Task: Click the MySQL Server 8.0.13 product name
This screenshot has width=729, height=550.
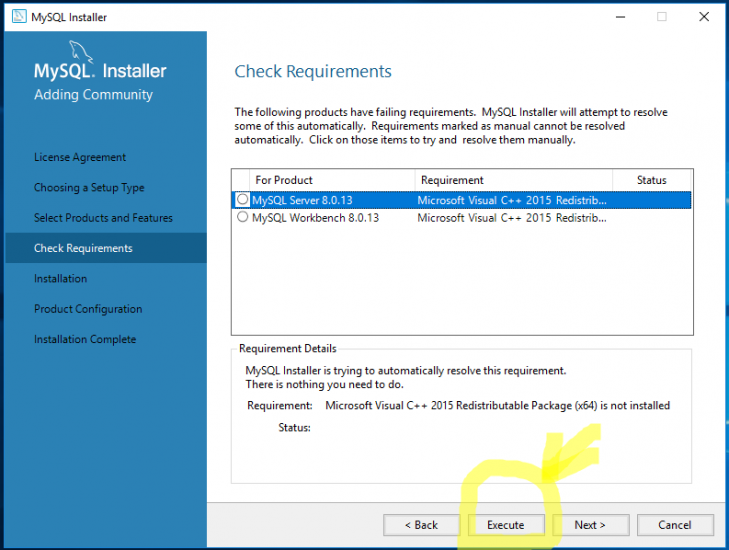Action: tap(302, 200)
